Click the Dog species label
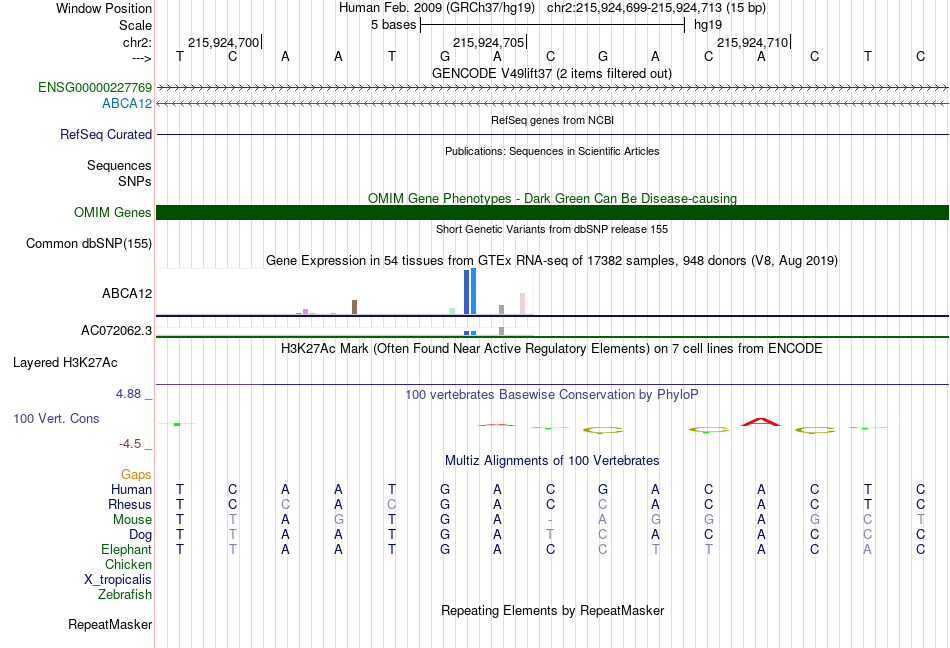Image resolution: width=950 pixels, height=648 pixels. [x=140, y=535]
